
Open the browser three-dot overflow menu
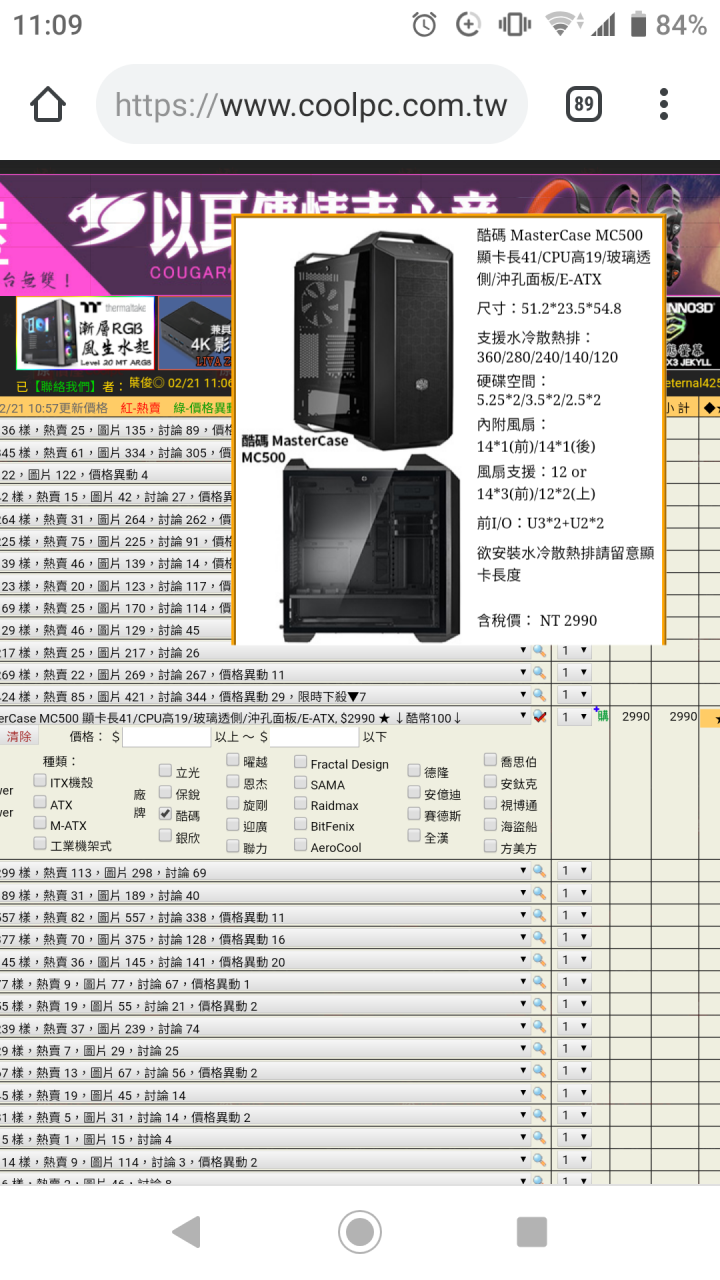click(664, 104)
